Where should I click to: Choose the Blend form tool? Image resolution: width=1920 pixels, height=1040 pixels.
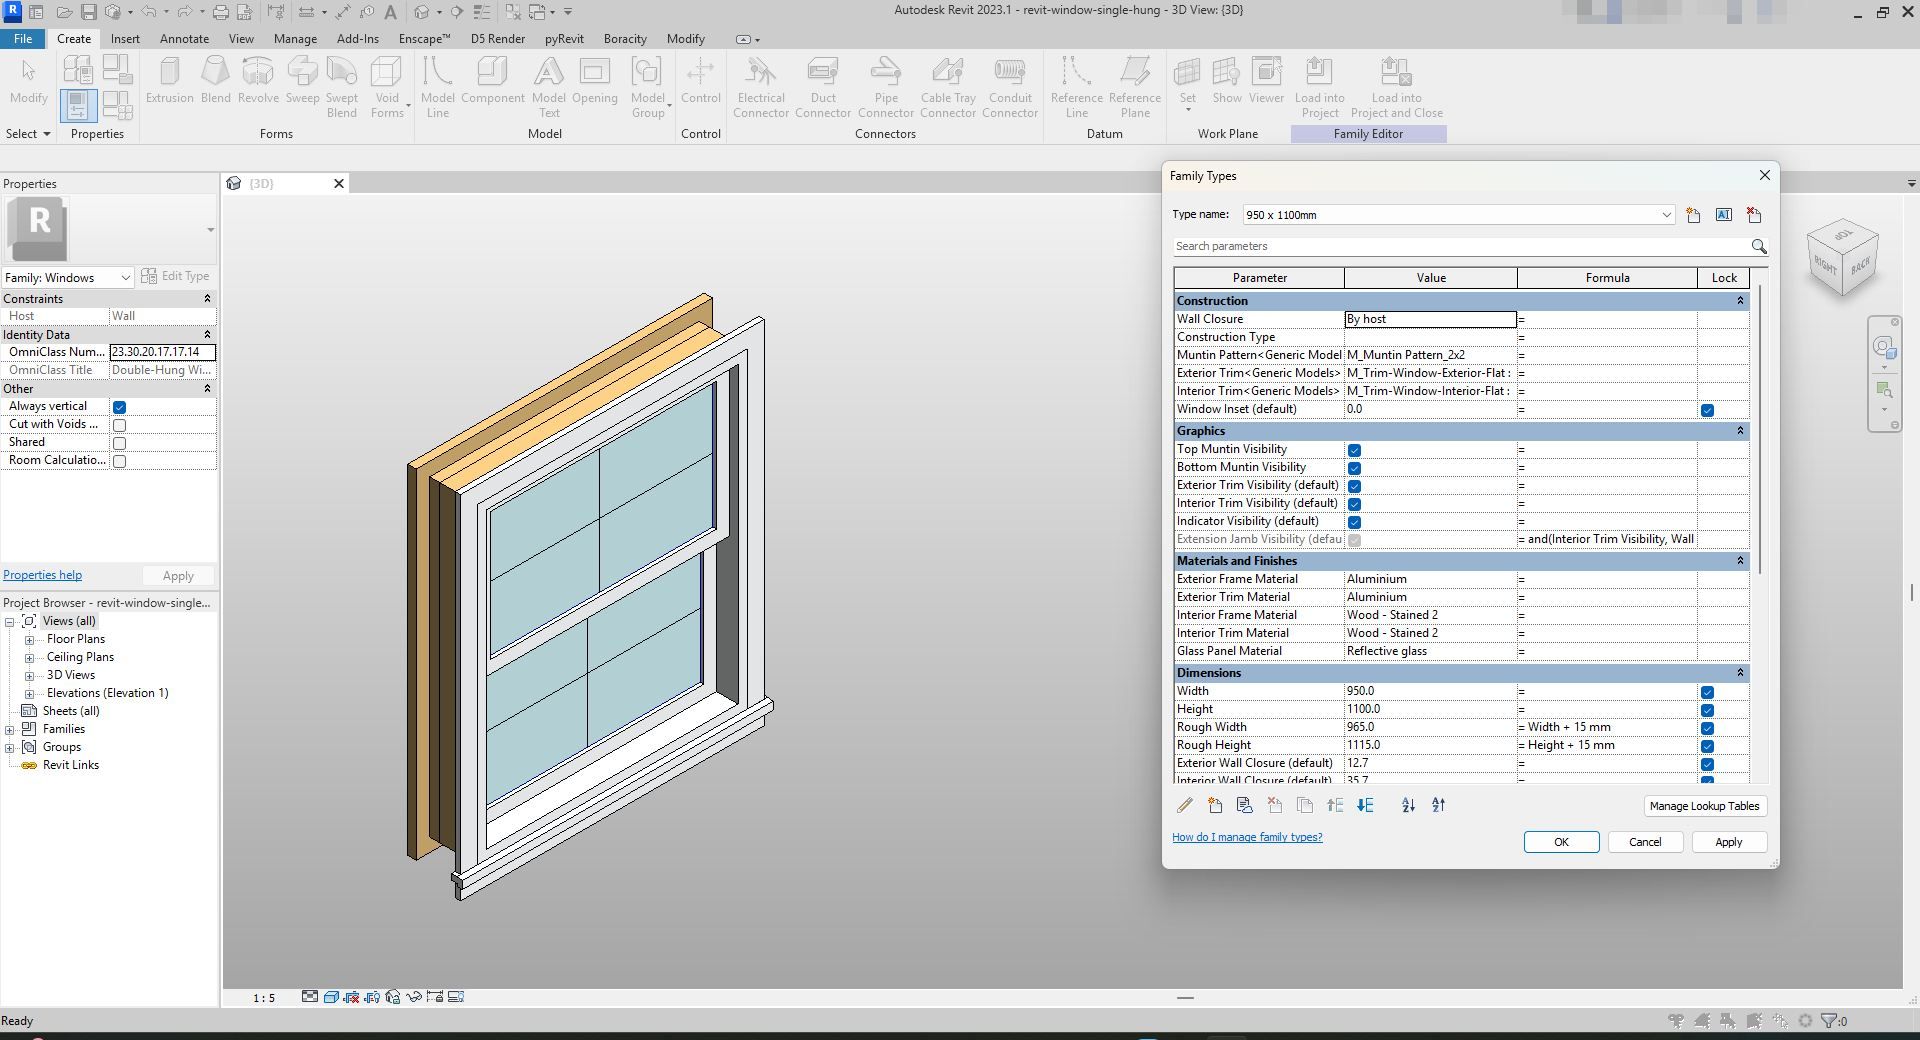(x=215, y=81)
